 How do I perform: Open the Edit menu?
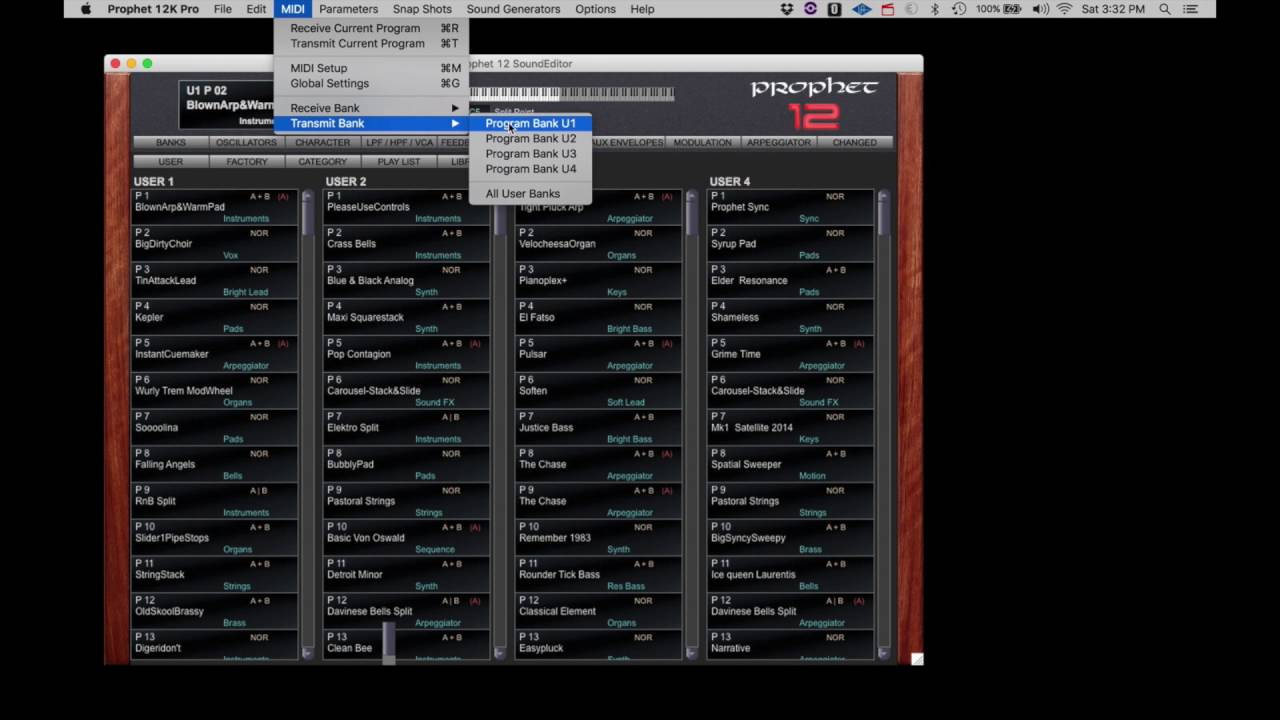tap(257, 9)
